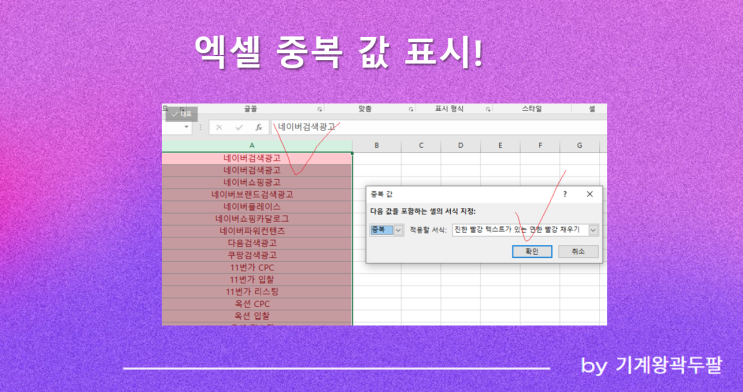Click the 취소 button
The image size is (743, 392).
pos(578,252)
